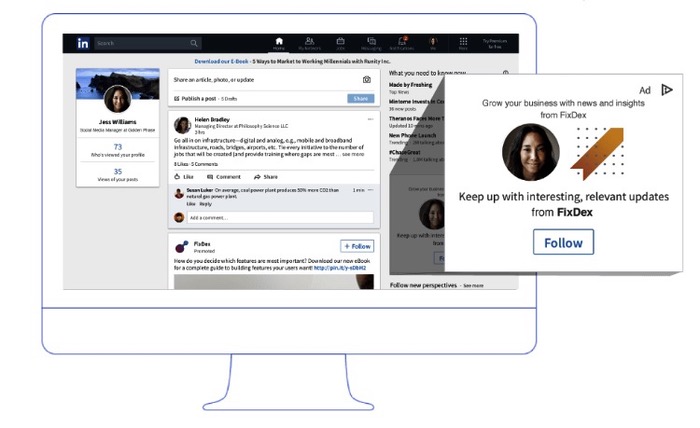700x428 pixels.
Task: Click the + Follow button on FixDex post
Action: [x=357, y=246]
